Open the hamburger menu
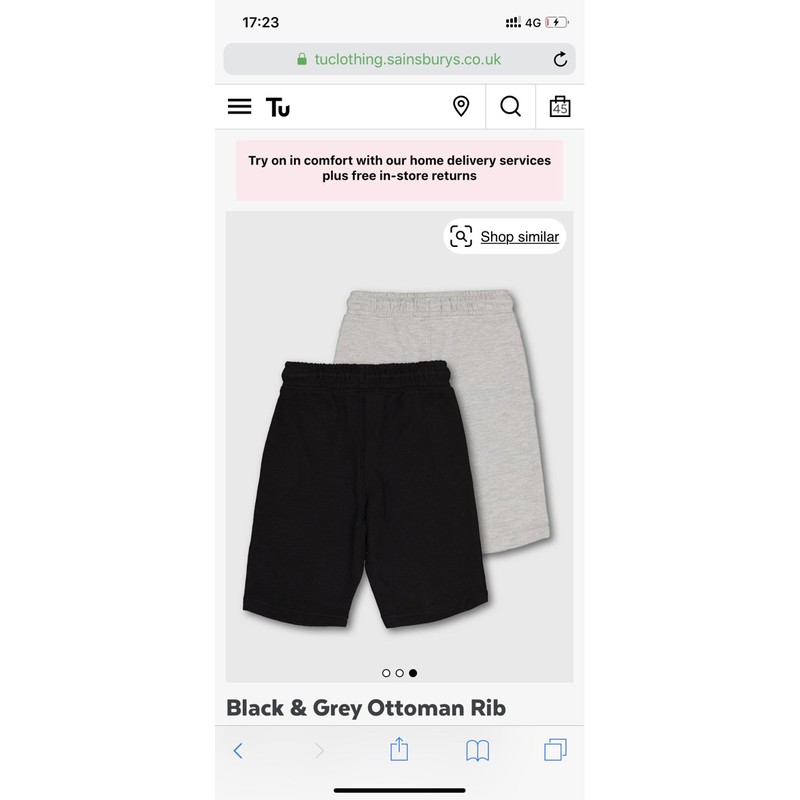Viewport: 800px width, 800px height. [x=239, y=107]
